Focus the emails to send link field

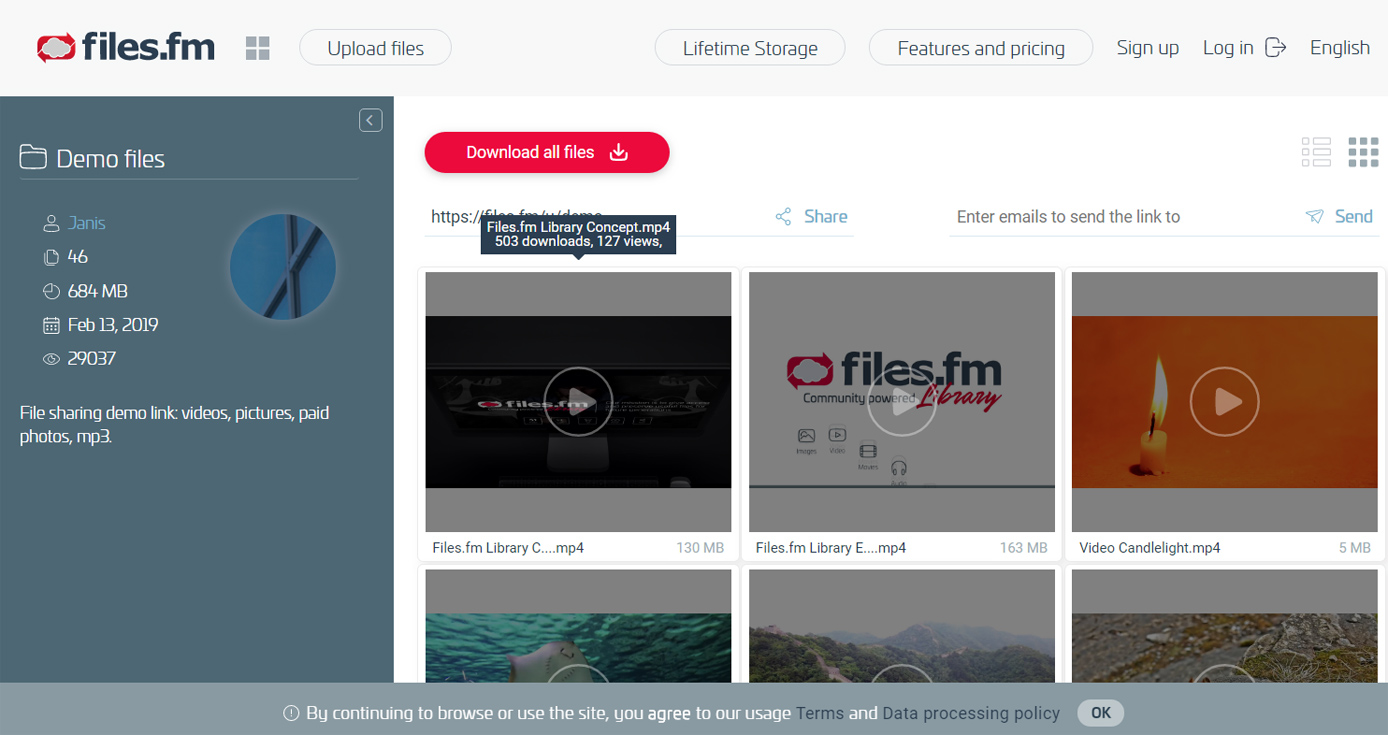coord(1122,216)
